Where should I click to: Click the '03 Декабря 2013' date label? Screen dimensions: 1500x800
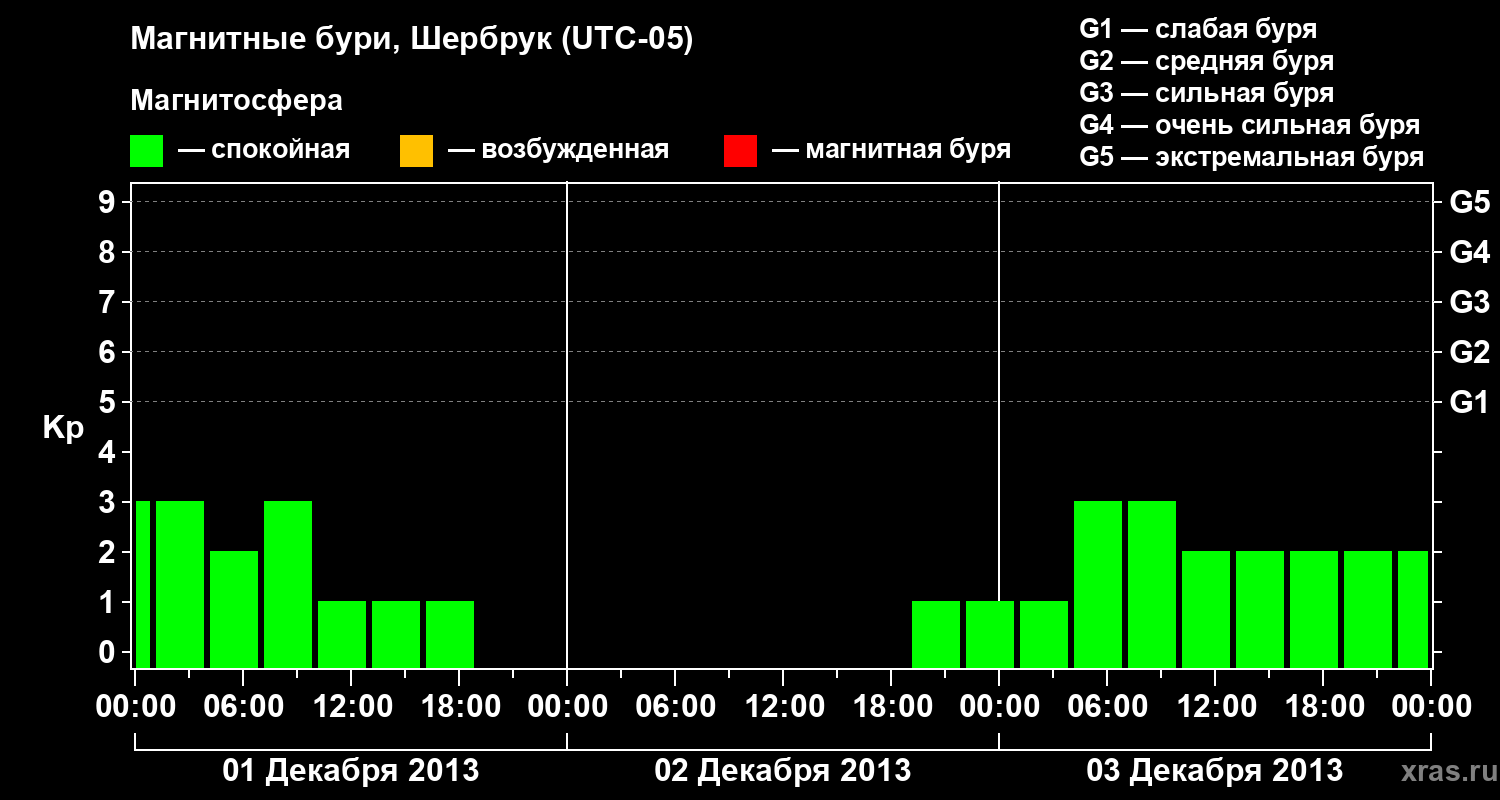coord(1214,771)
